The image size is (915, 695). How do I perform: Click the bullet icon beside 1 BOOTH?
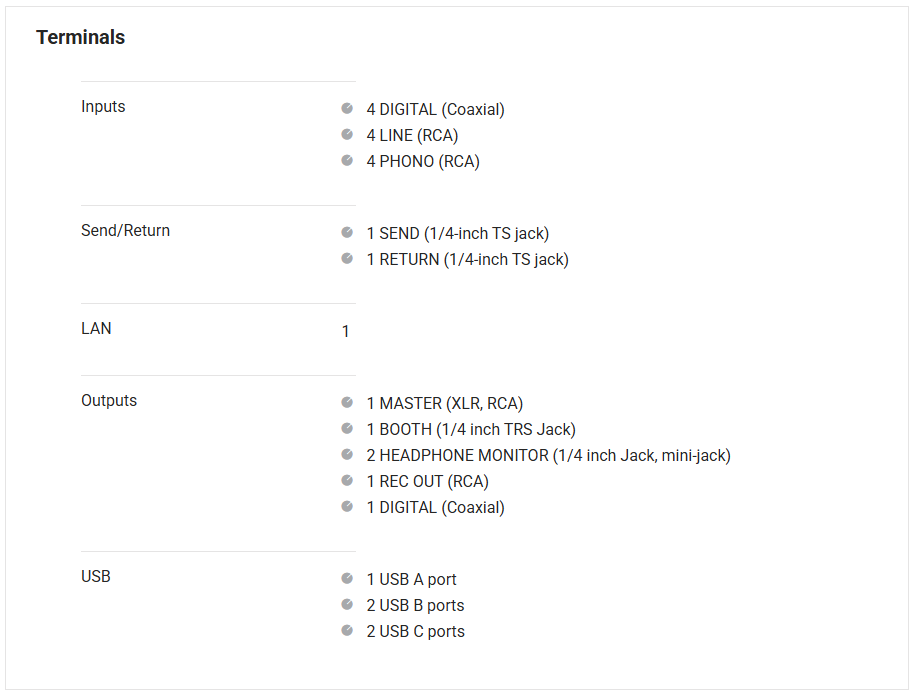click(347, 428)
